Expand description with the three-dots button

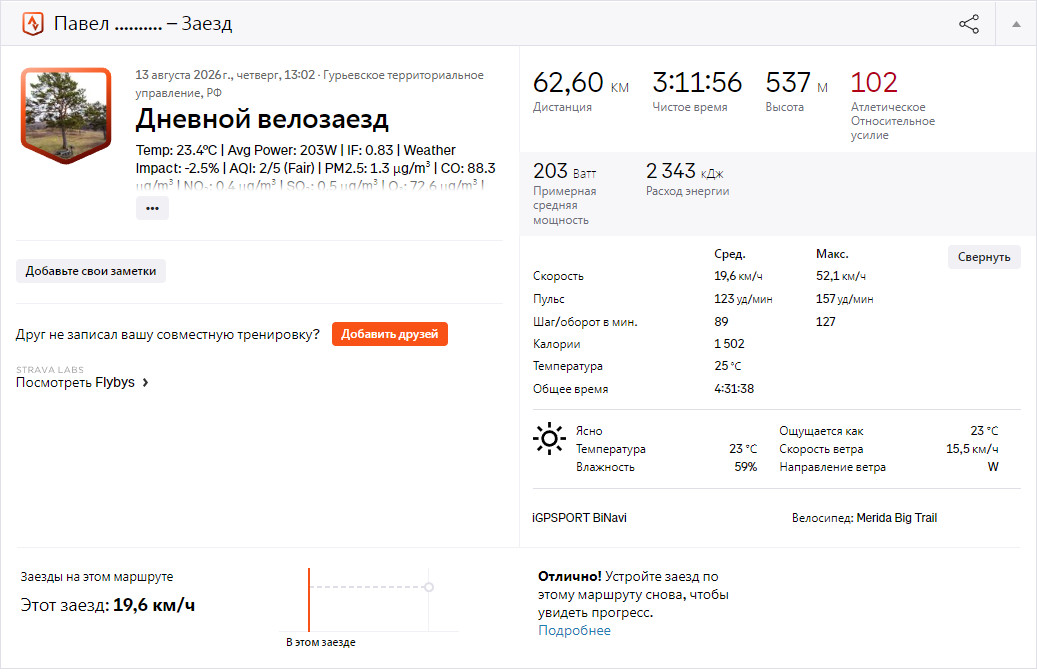pyautogui.click(x=152, y=208)
